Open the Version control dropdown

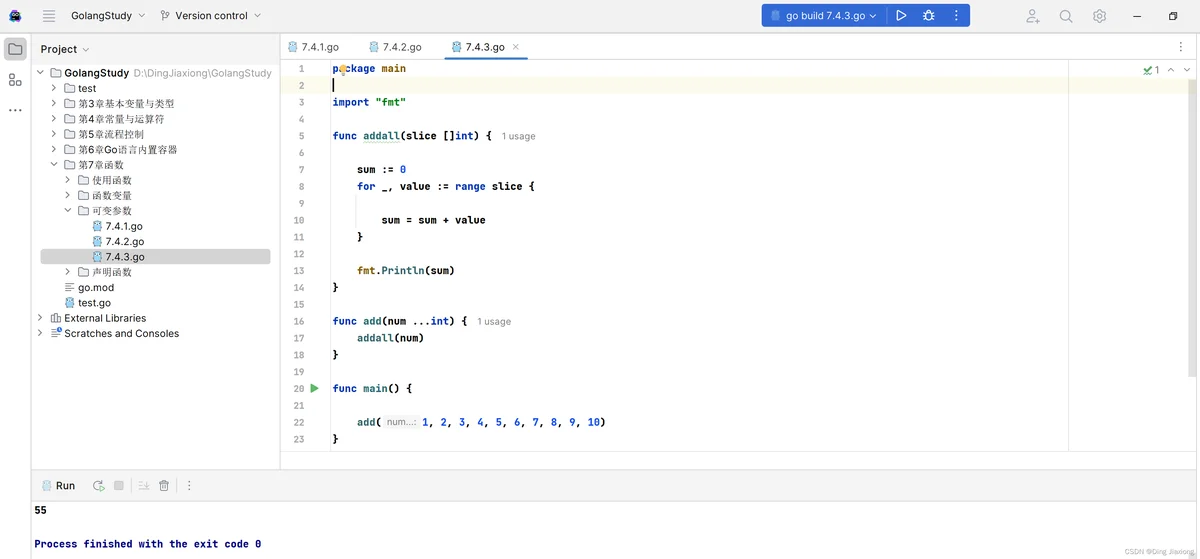point(210,16)
